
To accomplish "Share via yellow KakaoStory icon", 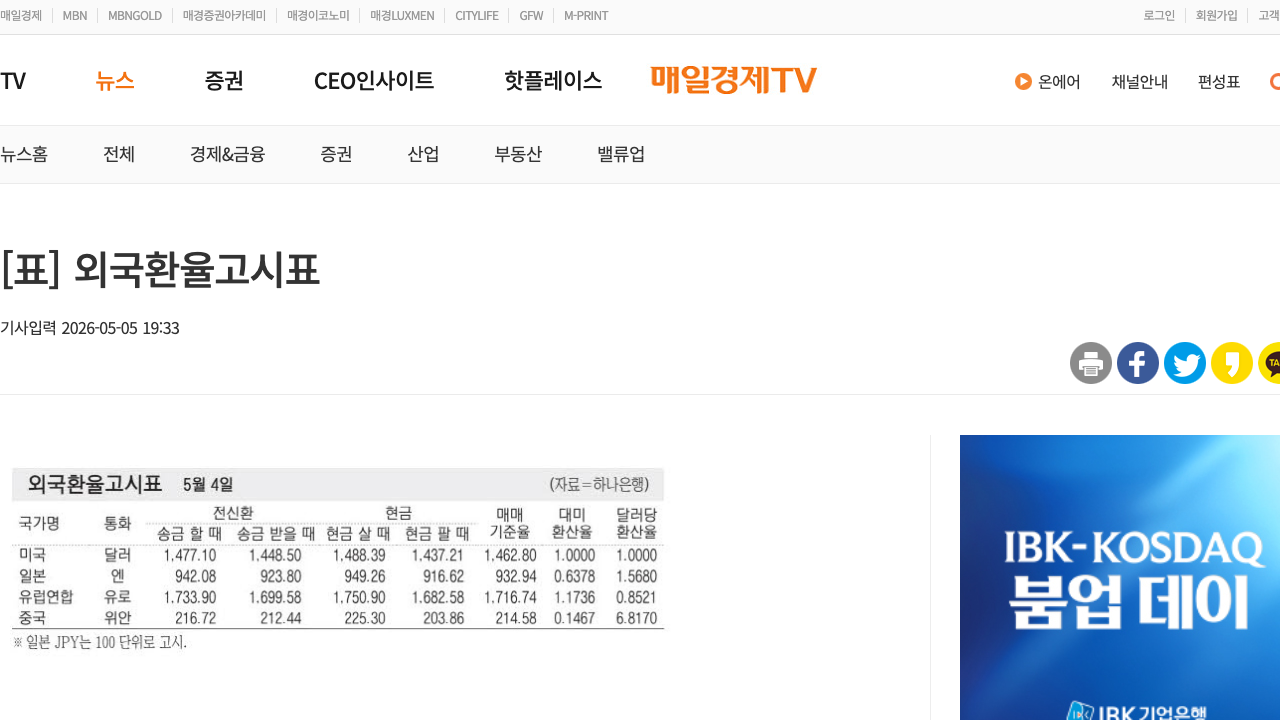I will click(x=1232, y=363).
